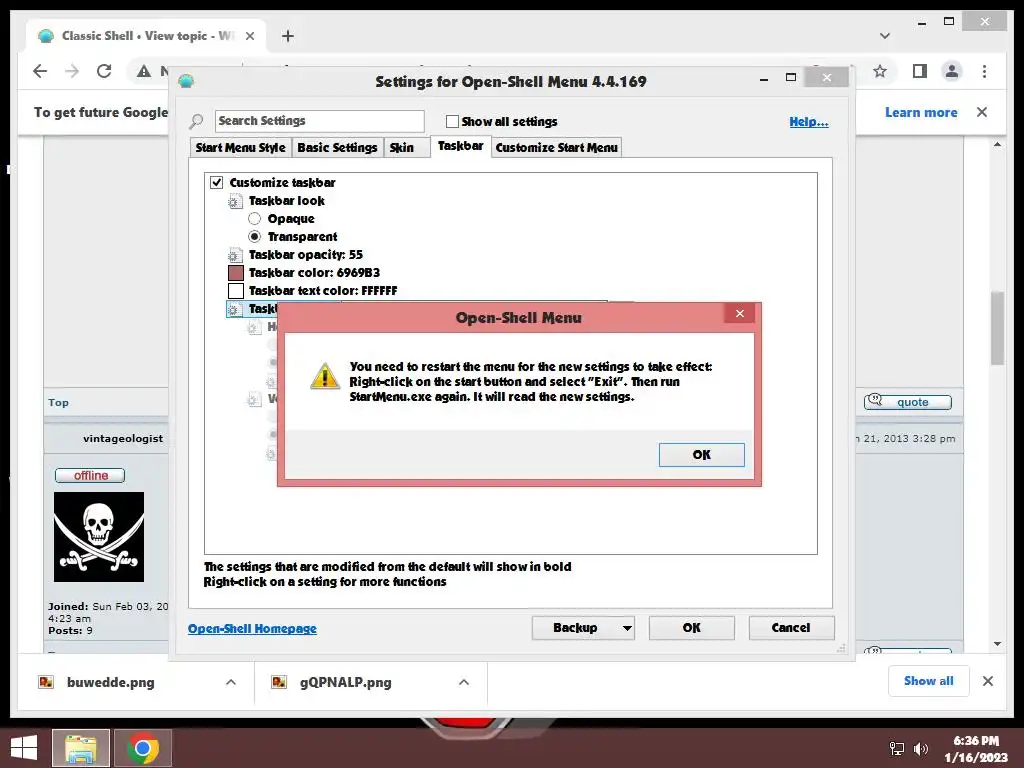Screen dimensions: 1024x768
Task: Open the downloaded gQPNALP.png file
Action: (x=345, y=682)
